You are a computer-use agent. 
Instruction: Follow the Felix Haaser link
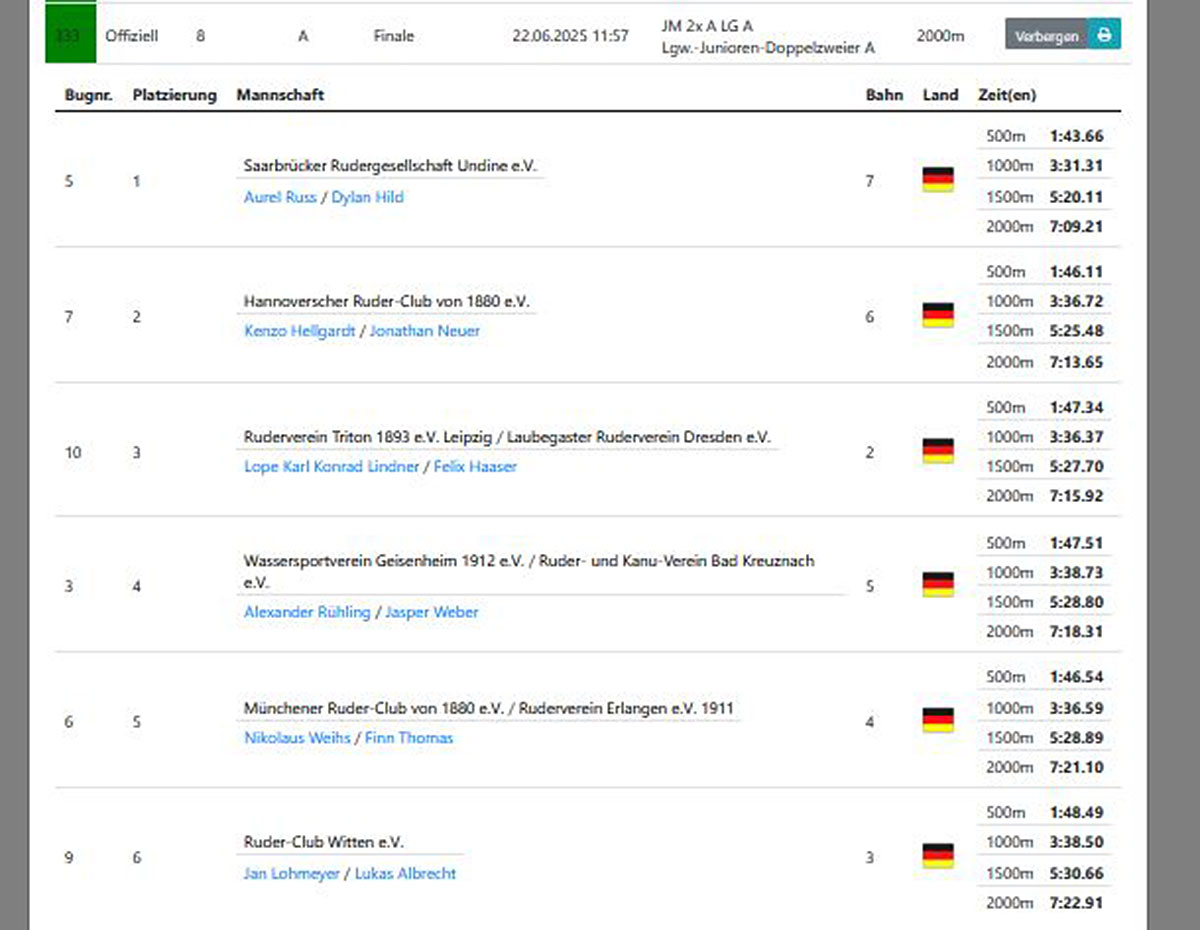coord(475,467)
